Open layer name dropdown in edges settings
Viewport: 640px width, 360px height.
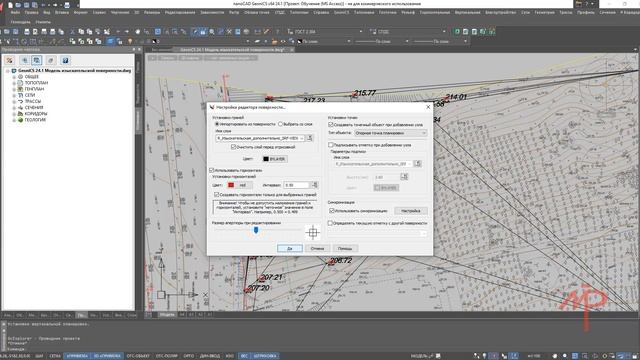coord(302,138)
